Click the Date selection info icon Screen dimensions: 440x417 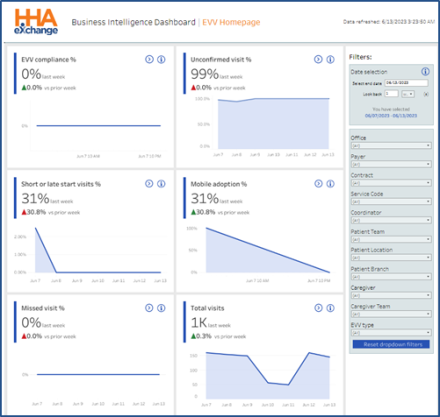pos(425,71)
